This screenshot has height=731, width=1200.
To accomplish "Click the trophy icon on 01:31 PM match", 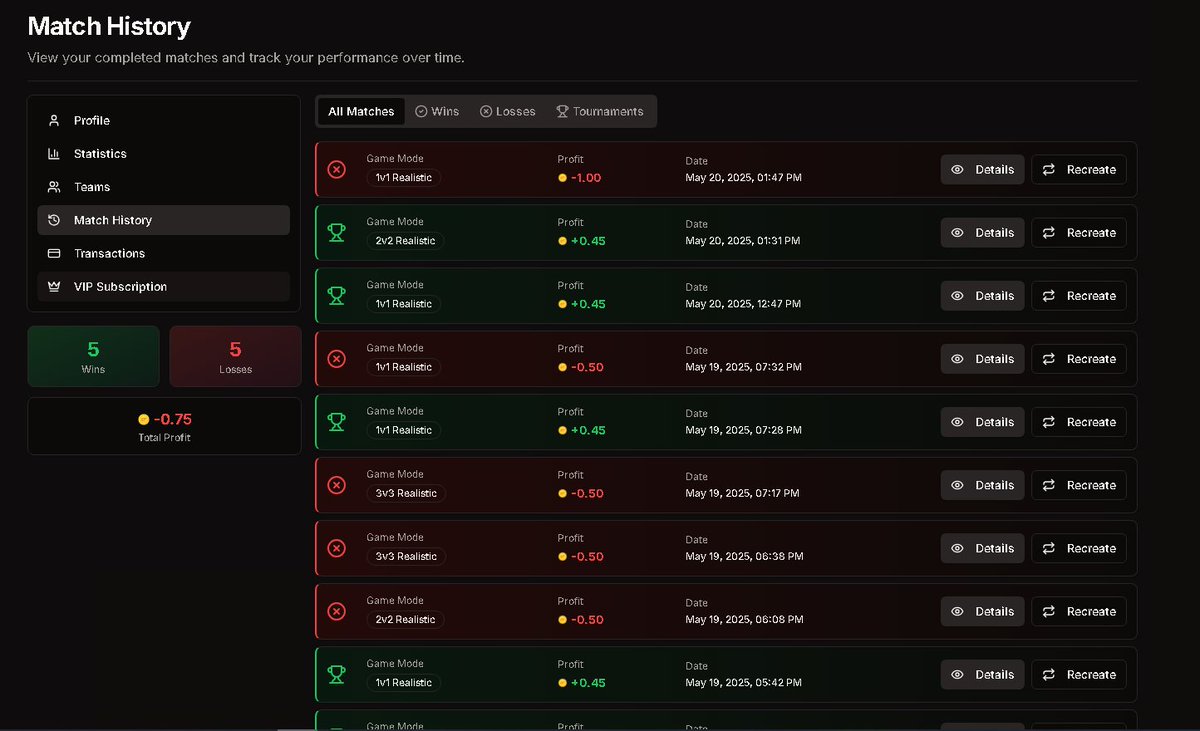I will (337, 233).
